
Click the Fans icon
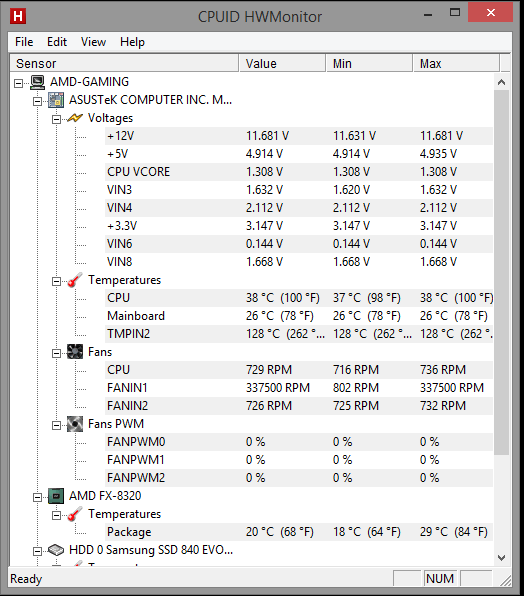tap(74, 352)
